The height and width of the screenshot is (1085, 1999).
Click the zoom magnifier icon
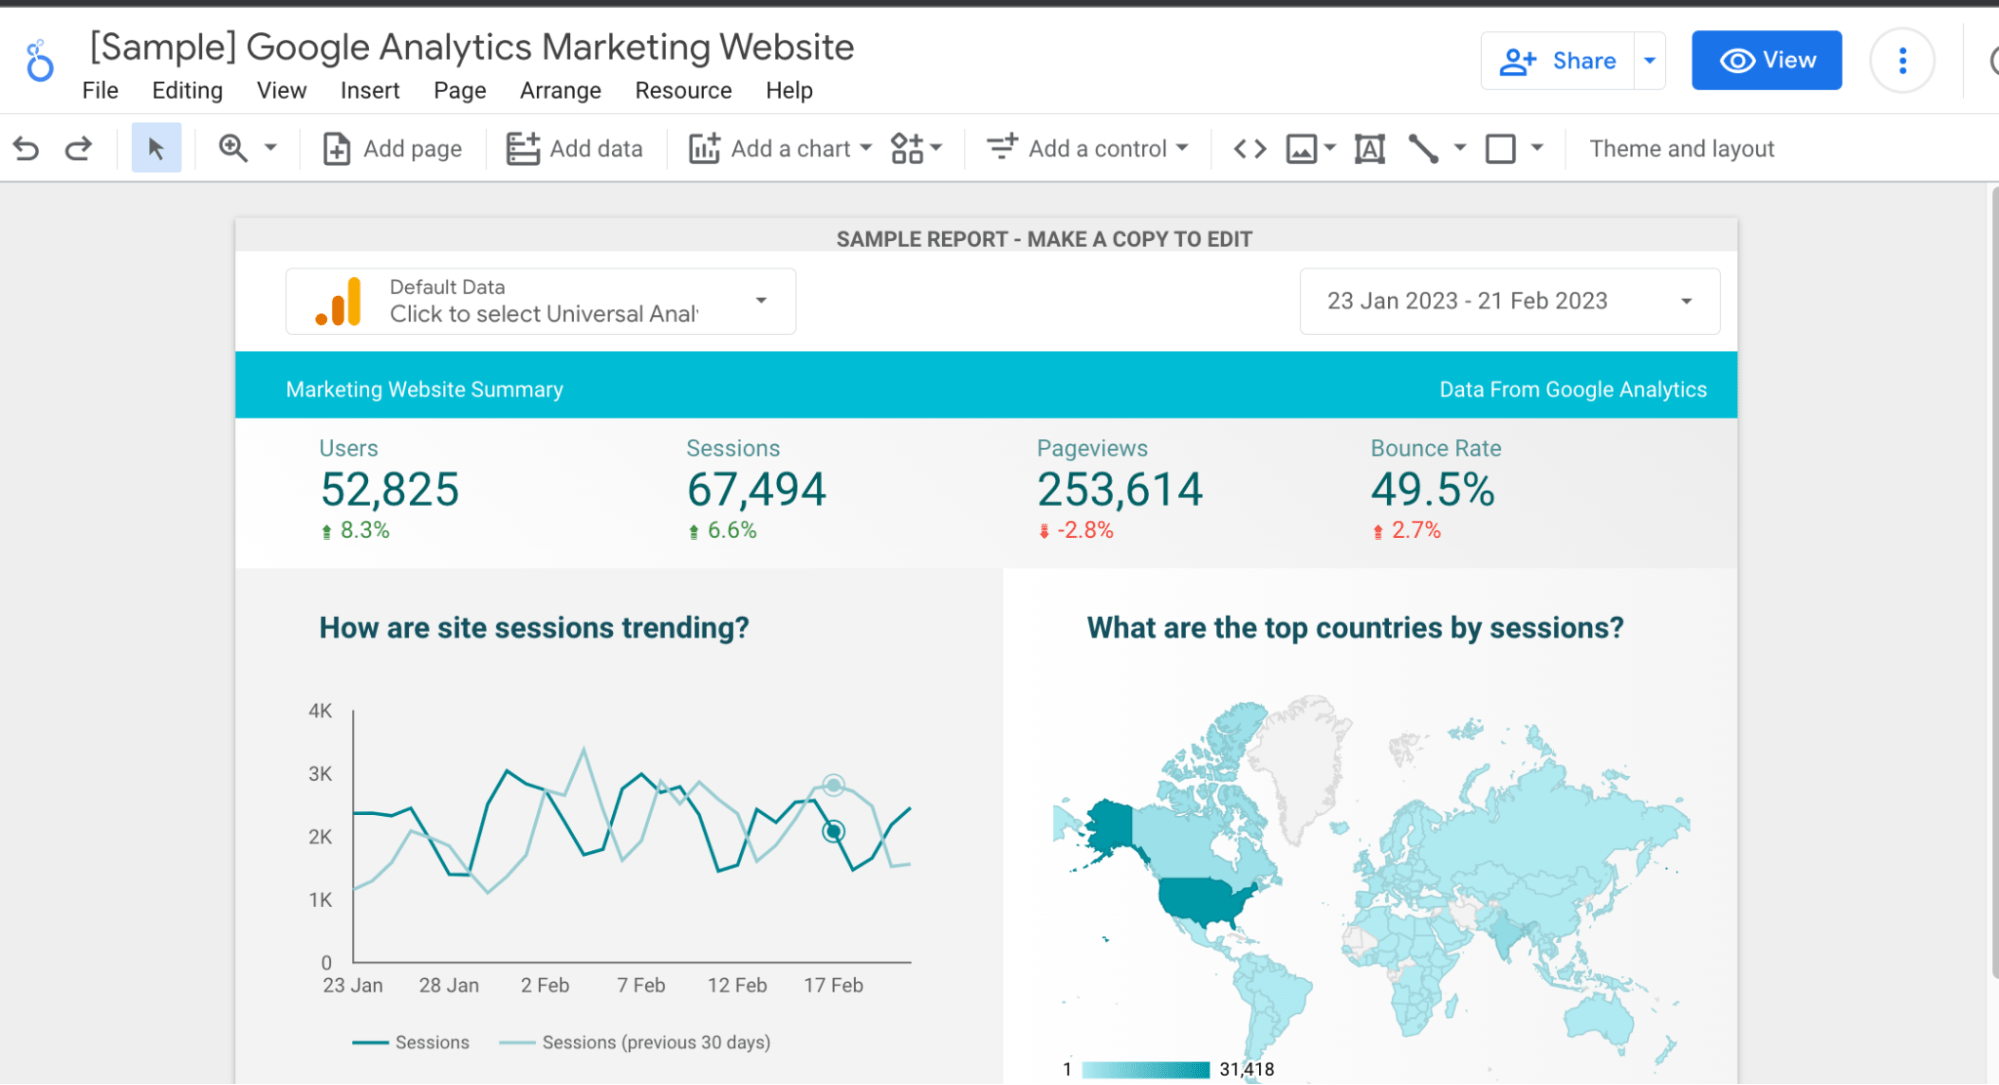(233, 149)
